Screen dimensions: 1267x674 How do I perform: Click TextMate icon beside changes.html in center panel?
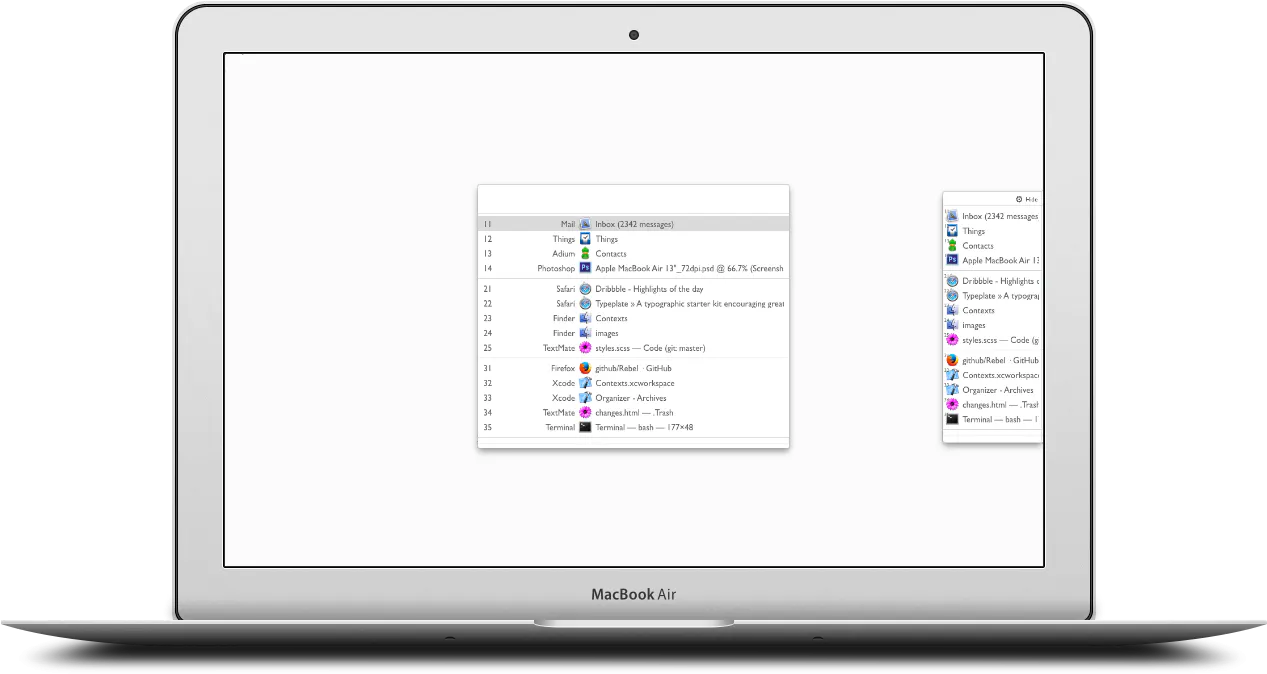pos(585,412)
